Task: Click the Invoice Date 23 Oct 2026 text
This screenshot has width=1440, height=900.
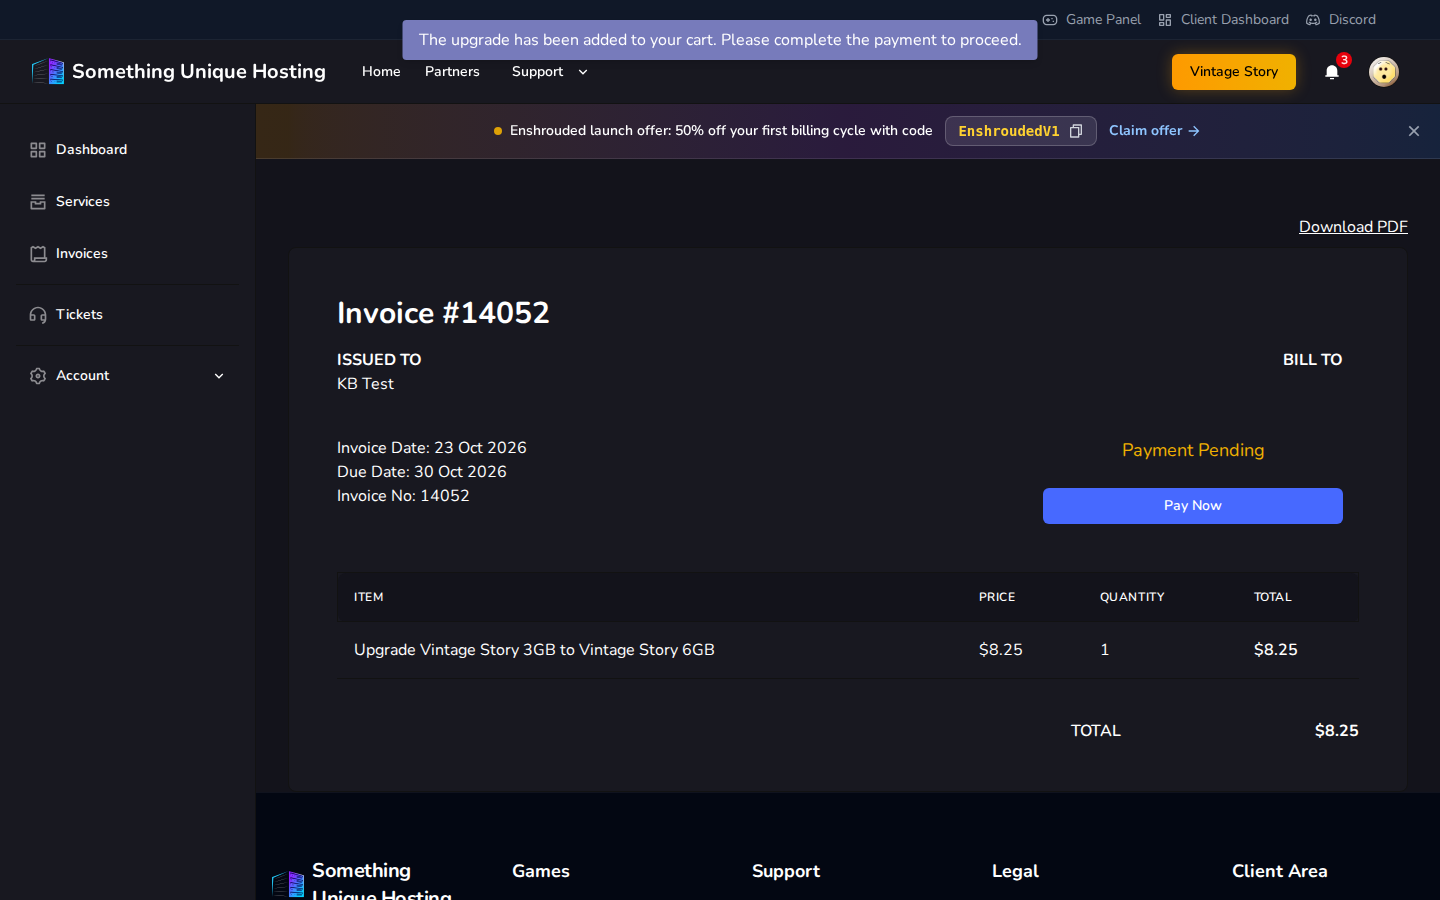Action: tap(432, 448)
